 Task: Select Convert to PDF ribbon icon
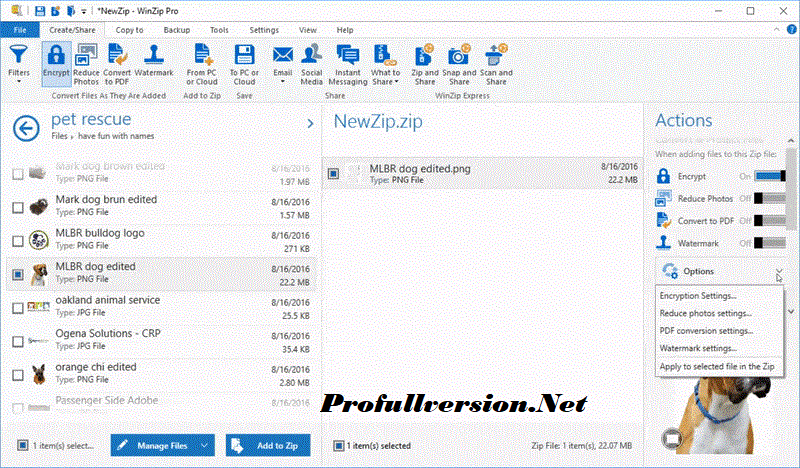117,56
